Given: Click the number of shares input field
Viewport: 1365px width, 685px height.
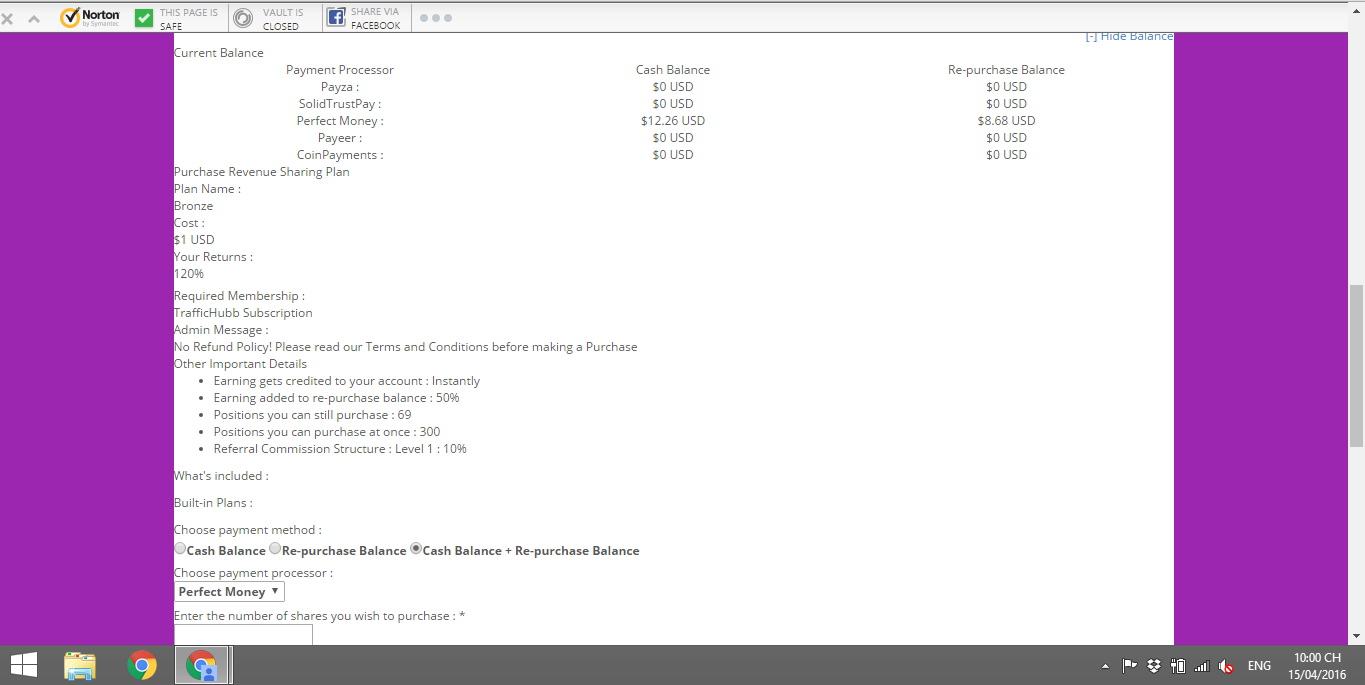Looking at the screenshot, I should [x=243, y=635].
